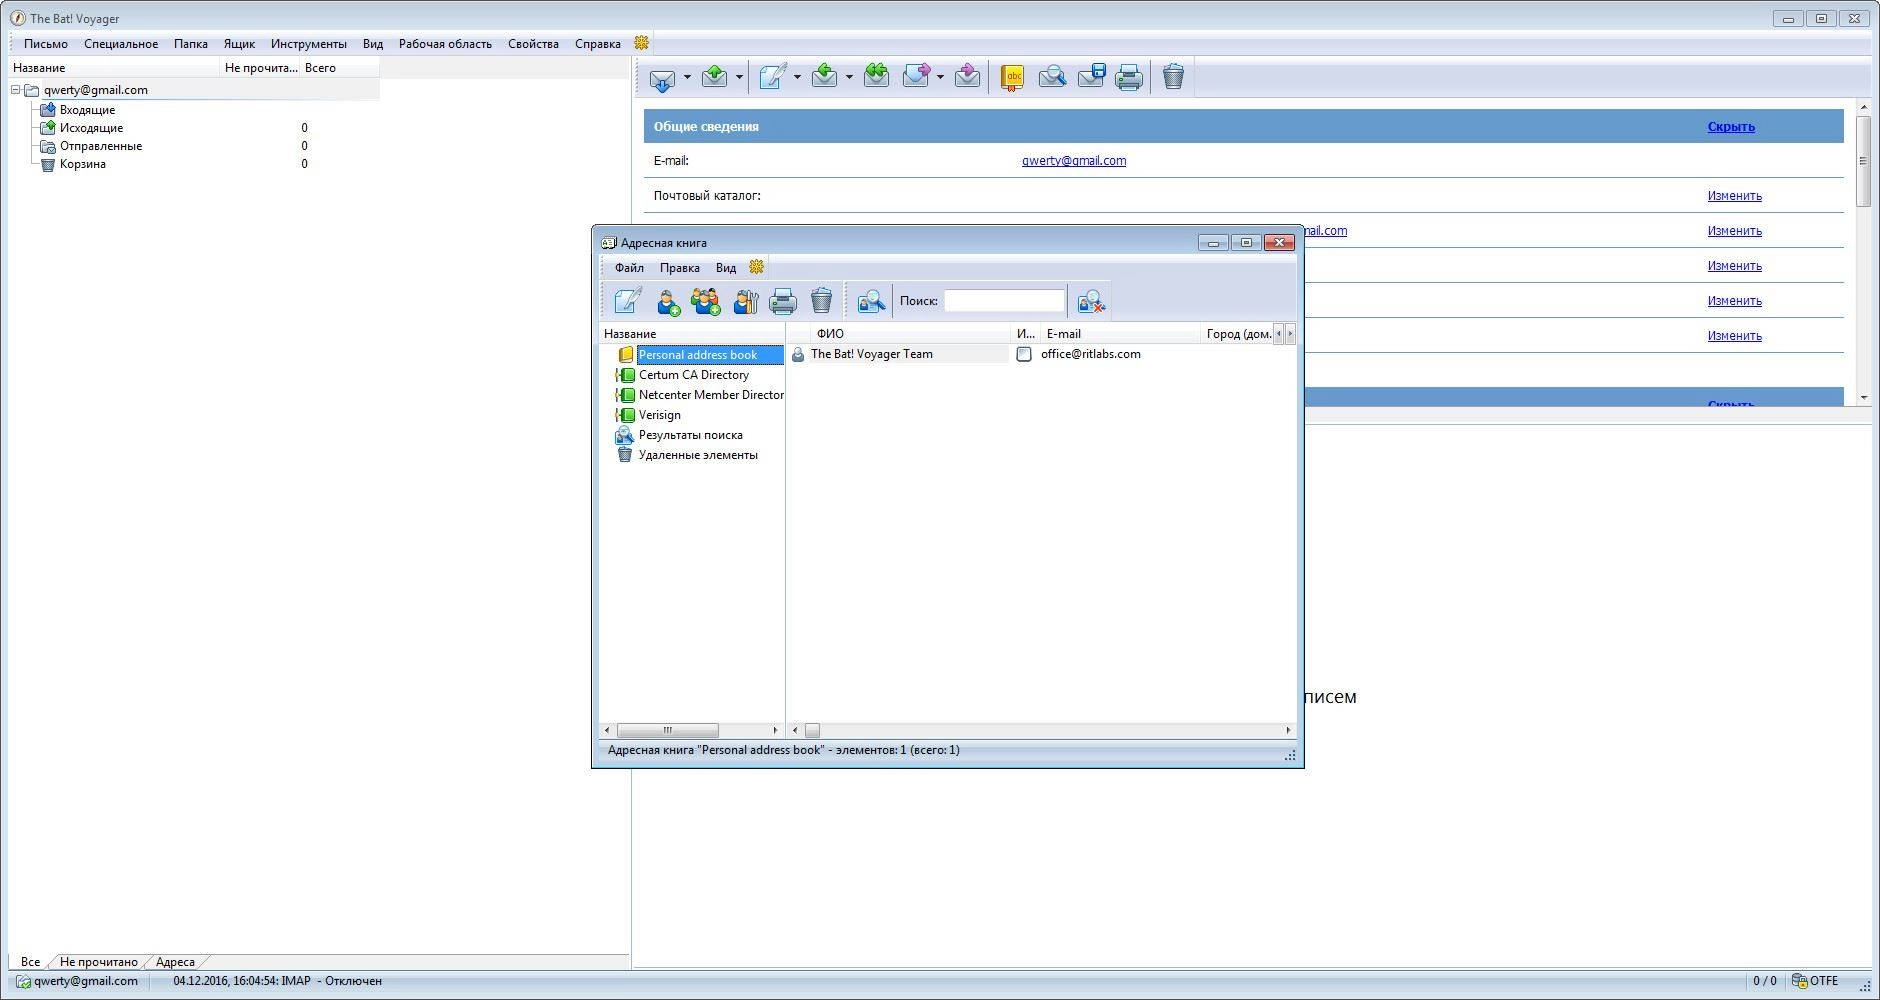Image resolution: width=1880 pixels, height=1000 pixels.
Task: Click the add new group icon
Action: coord(706,301)
